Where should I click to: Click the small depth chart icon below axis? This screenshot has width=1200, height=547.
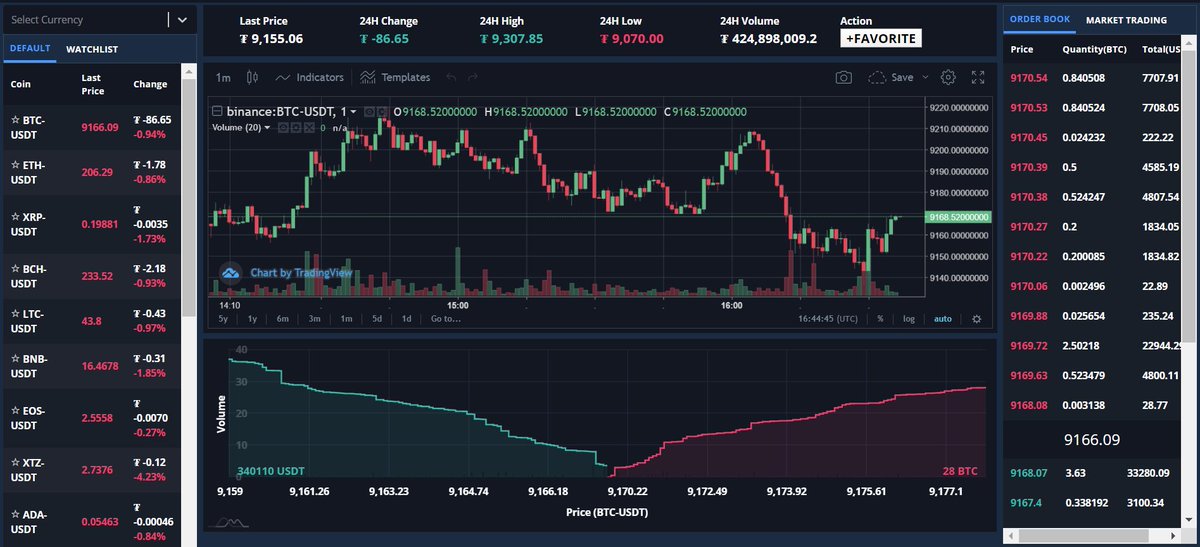(232, 521)
